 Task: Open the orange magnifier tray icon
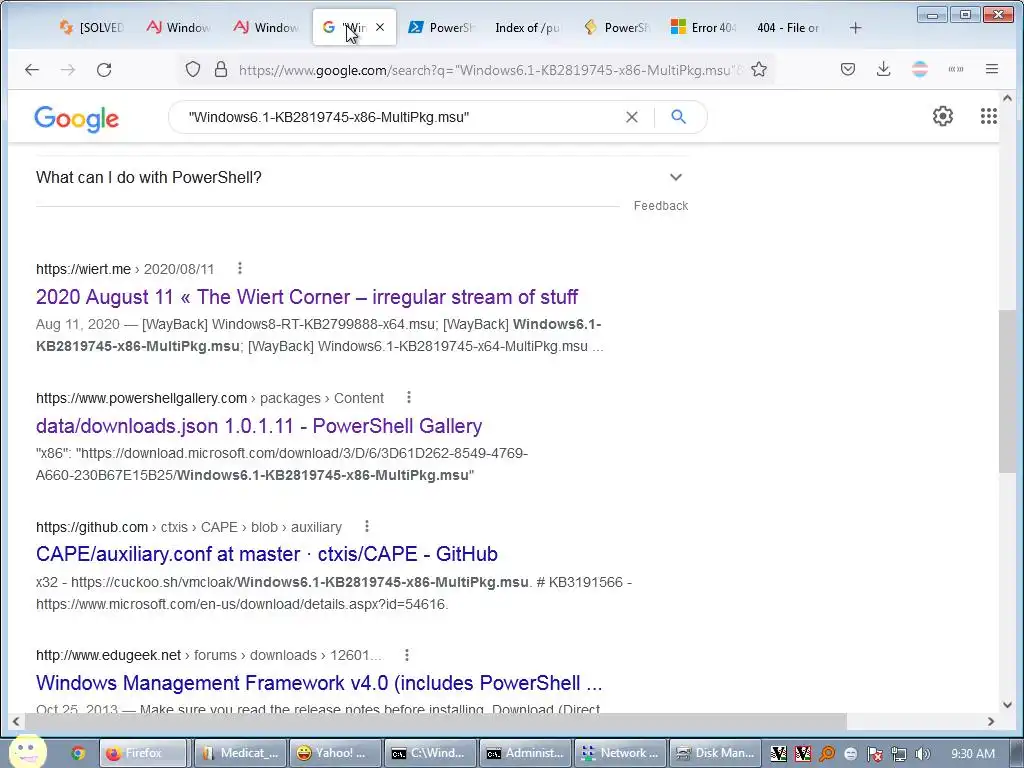(x=827, y=754)
